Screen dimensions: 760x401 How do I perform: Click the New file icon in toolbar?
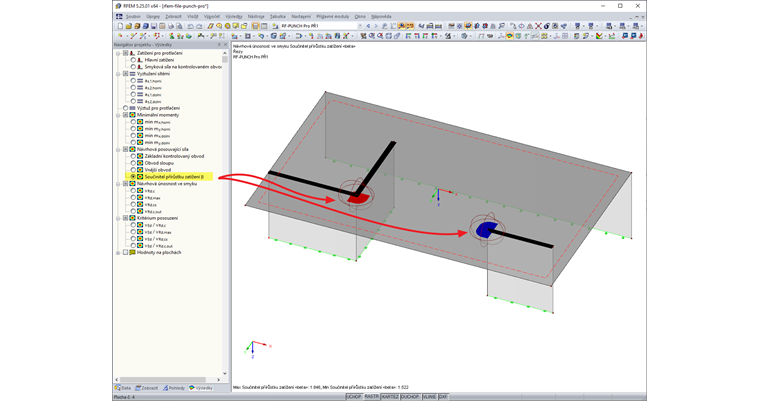(120, 26)
